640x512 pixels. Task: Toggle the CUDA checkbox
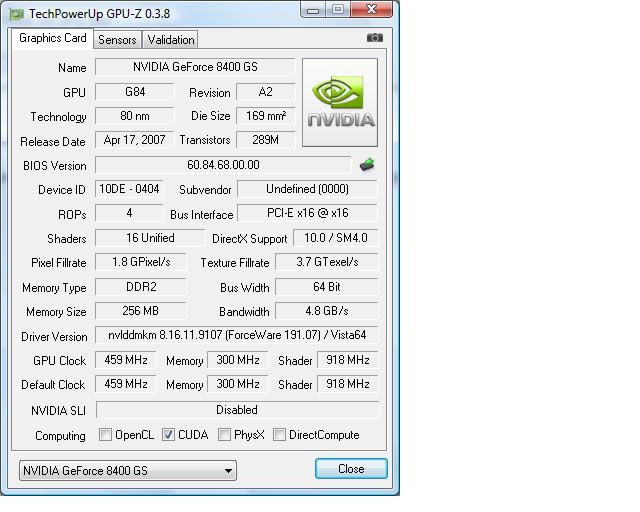coord(168,434)
